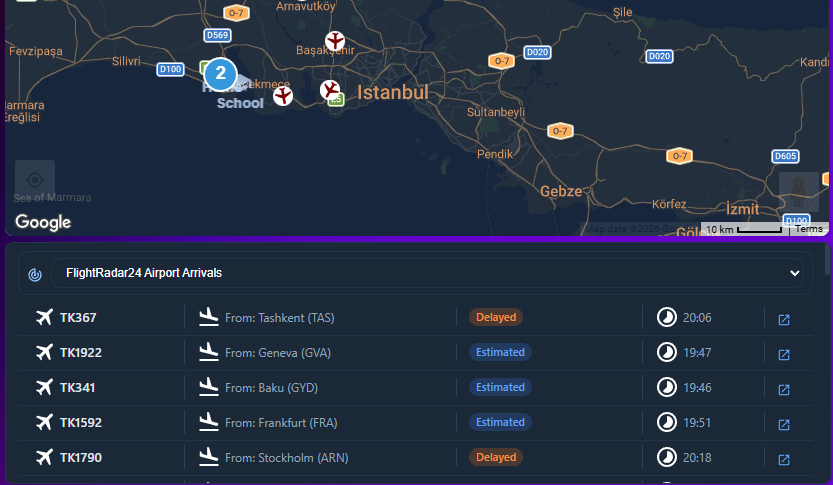
Task: Click the Estimated badge for TK1922
Action: [500, 352]
